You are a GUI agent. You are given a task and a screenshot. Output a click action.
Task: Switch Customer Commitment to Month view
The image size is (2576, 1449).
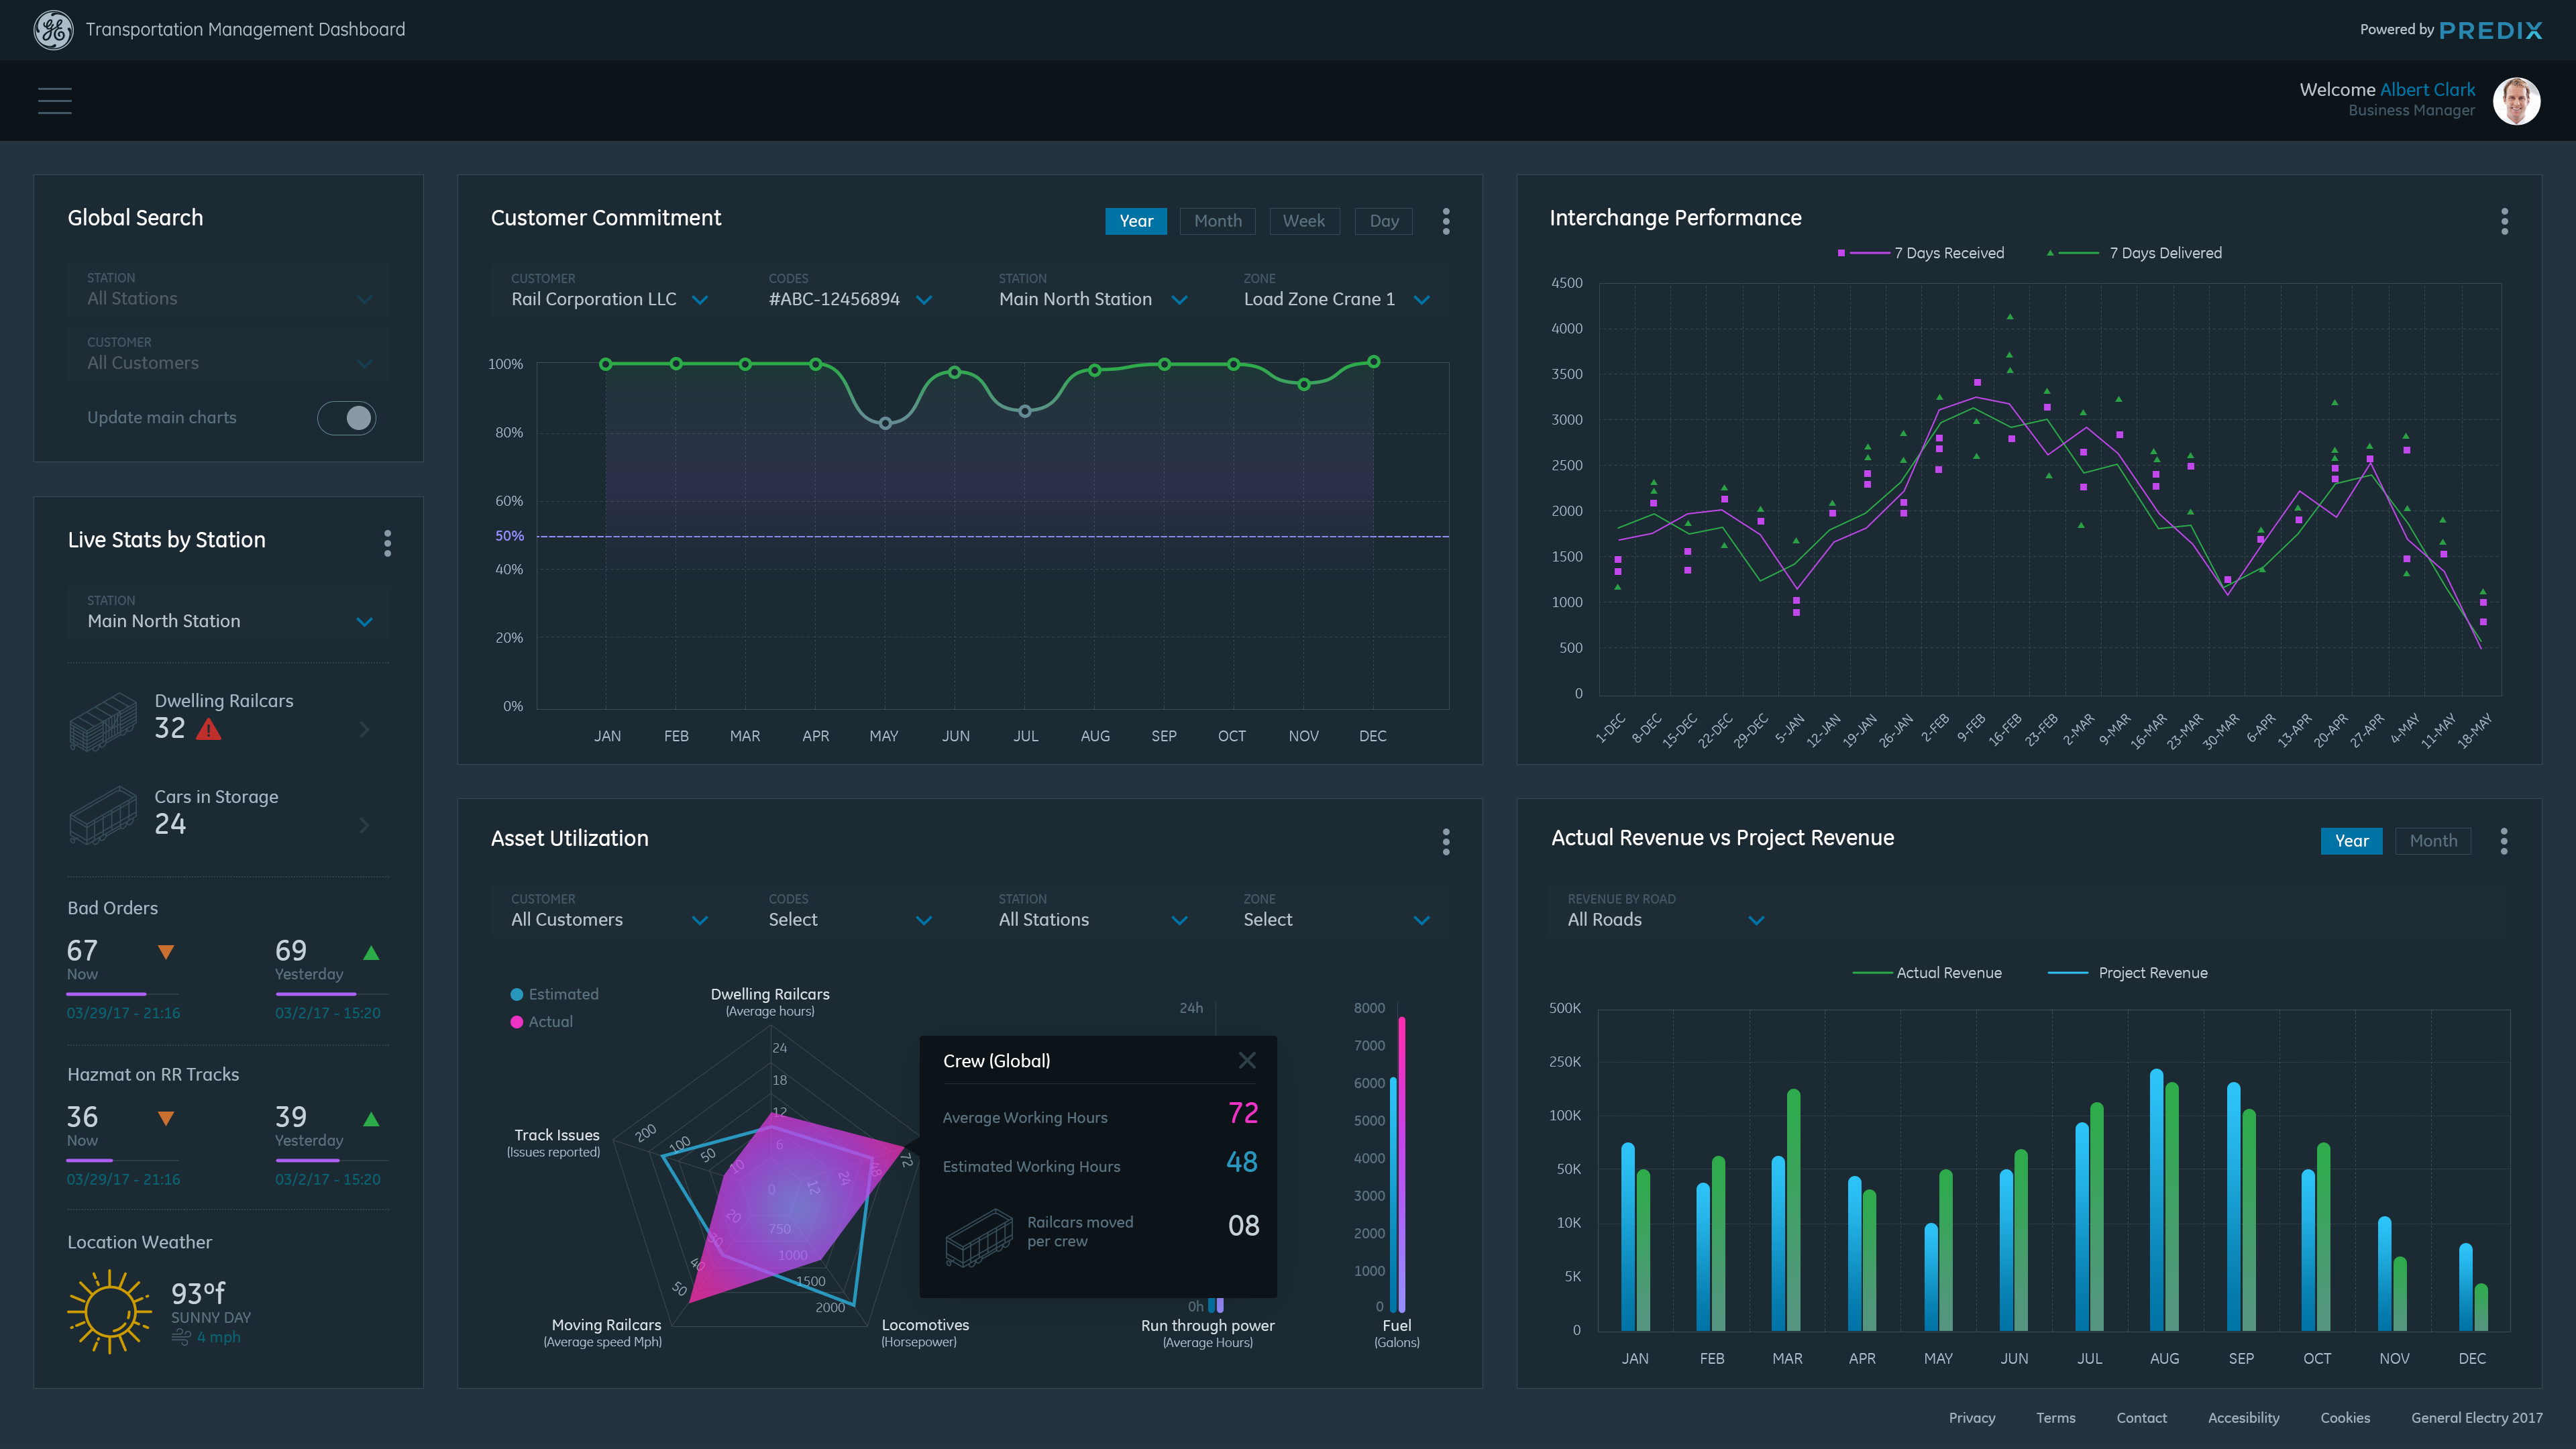(x=1217, y=221)
